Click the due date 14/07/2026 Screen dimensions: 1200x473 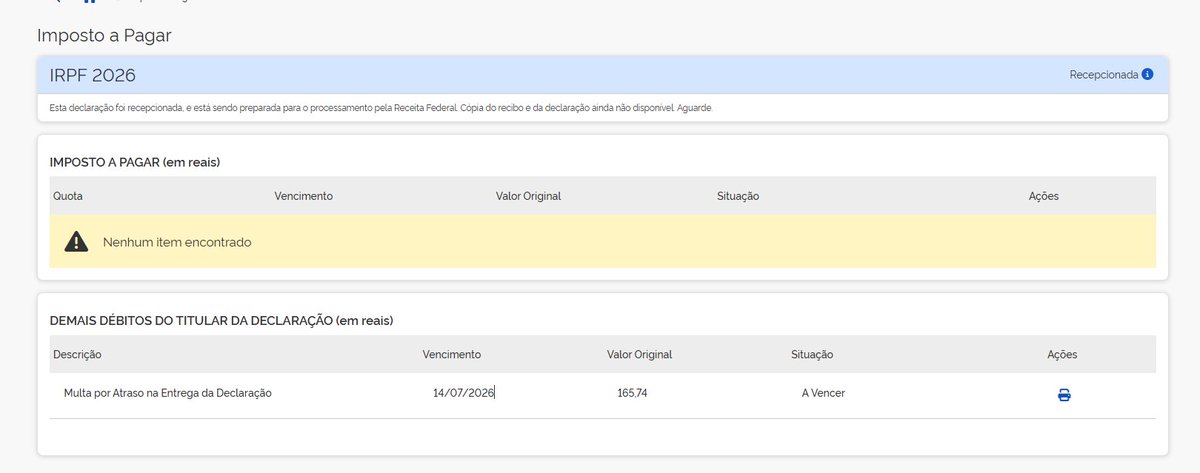pyautogui.click(x=464, y=394)
